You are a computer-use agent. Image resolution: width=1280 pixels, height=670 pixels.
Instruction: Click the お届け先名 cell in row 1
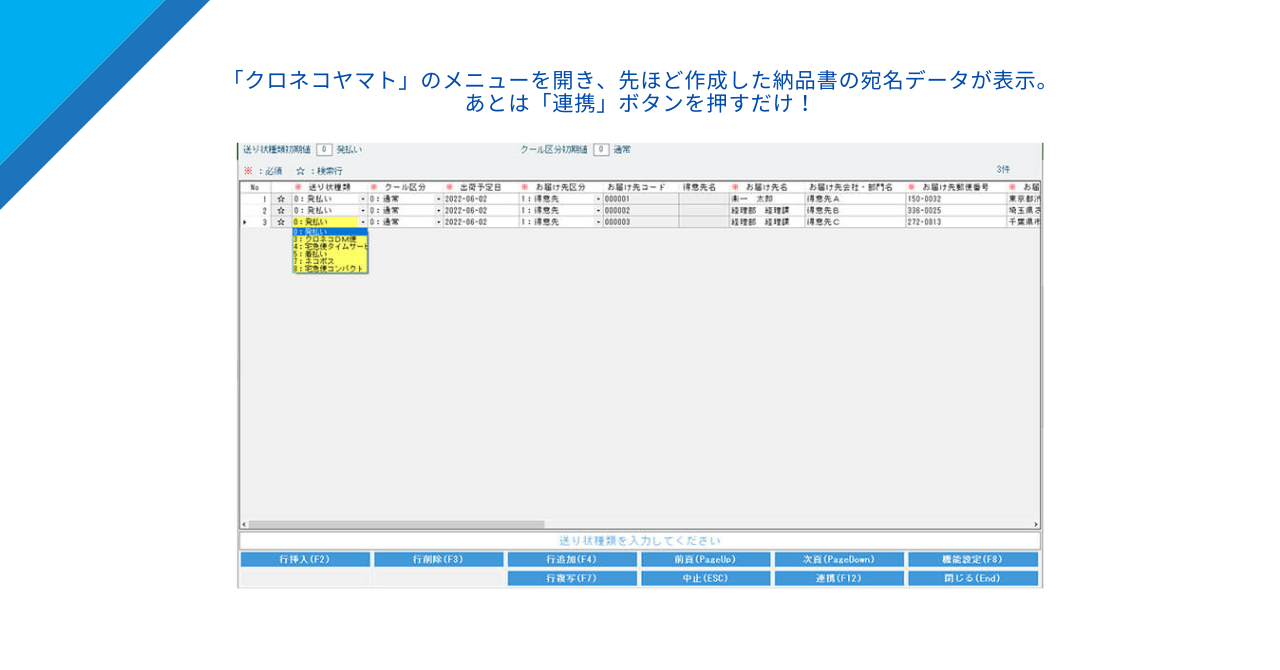767,199
